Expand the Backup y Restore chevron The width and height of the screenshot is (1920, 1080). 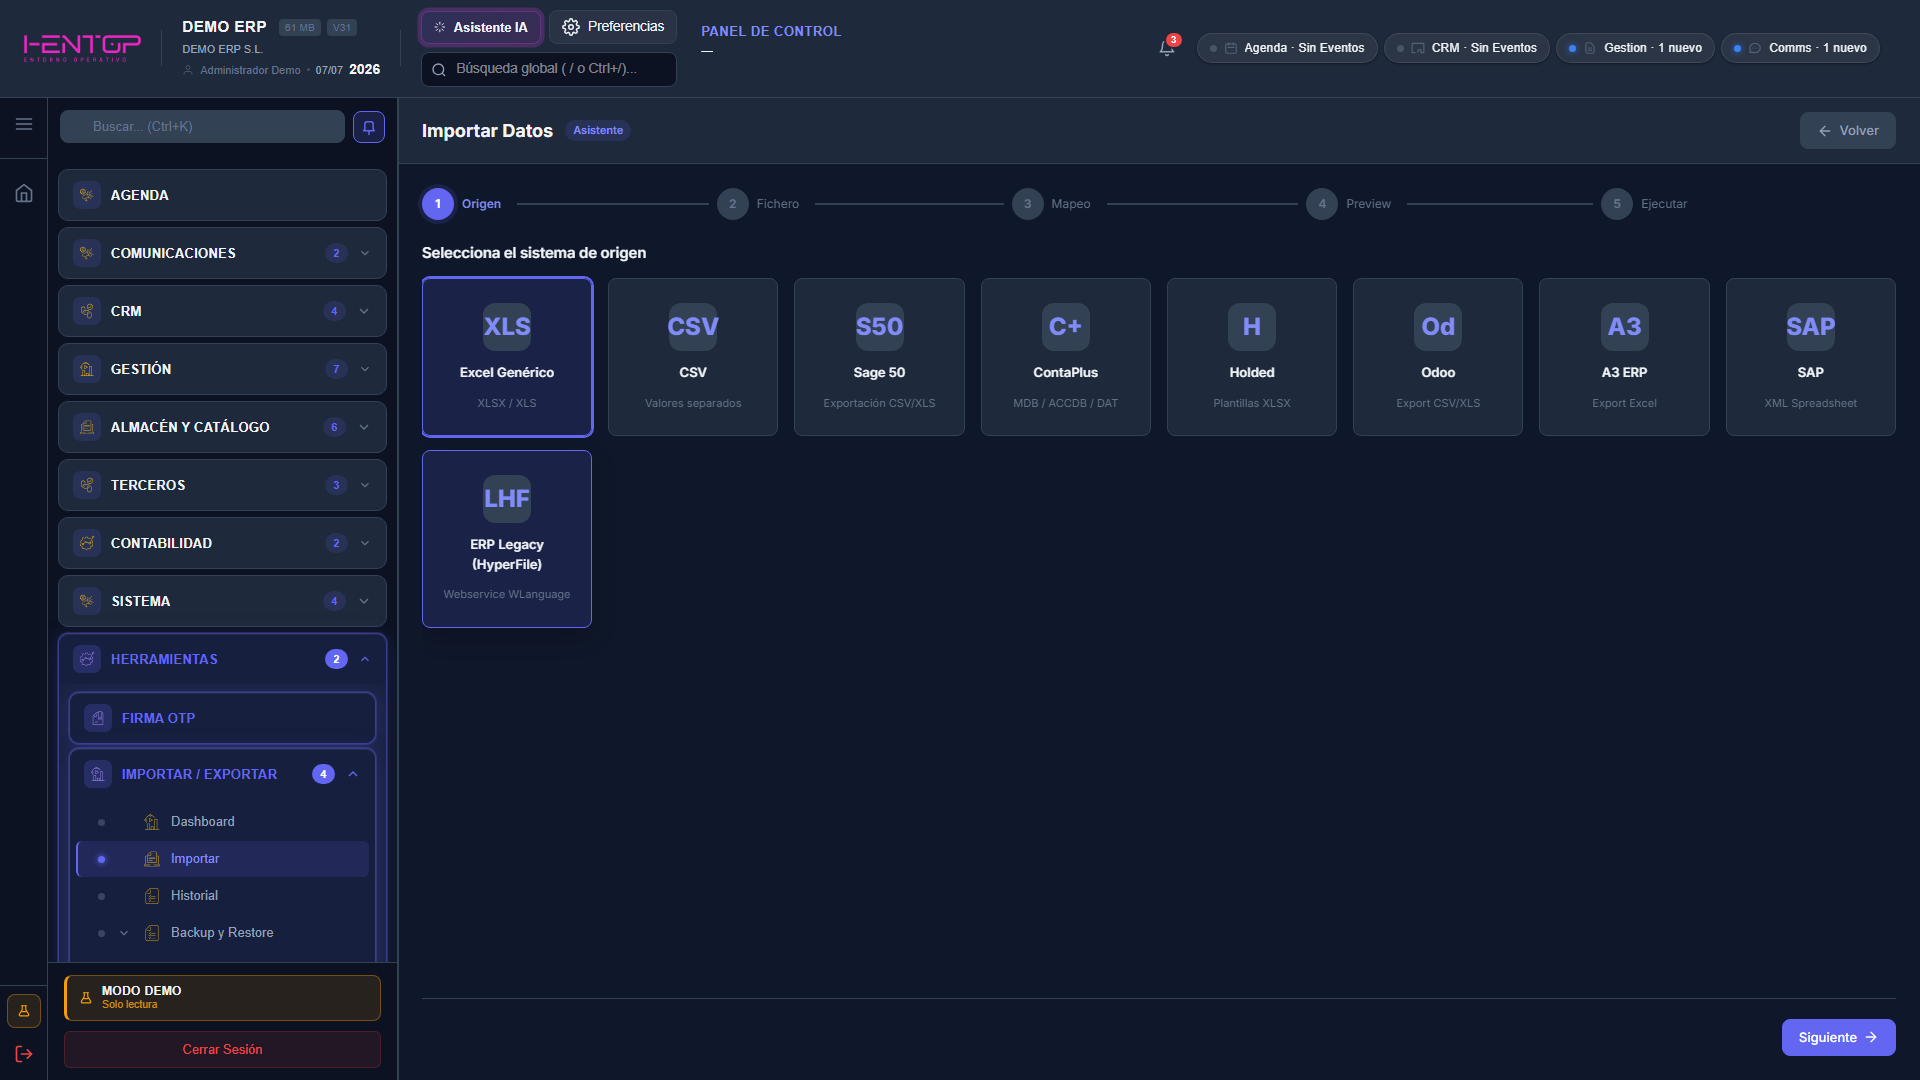tap(124, 933)
